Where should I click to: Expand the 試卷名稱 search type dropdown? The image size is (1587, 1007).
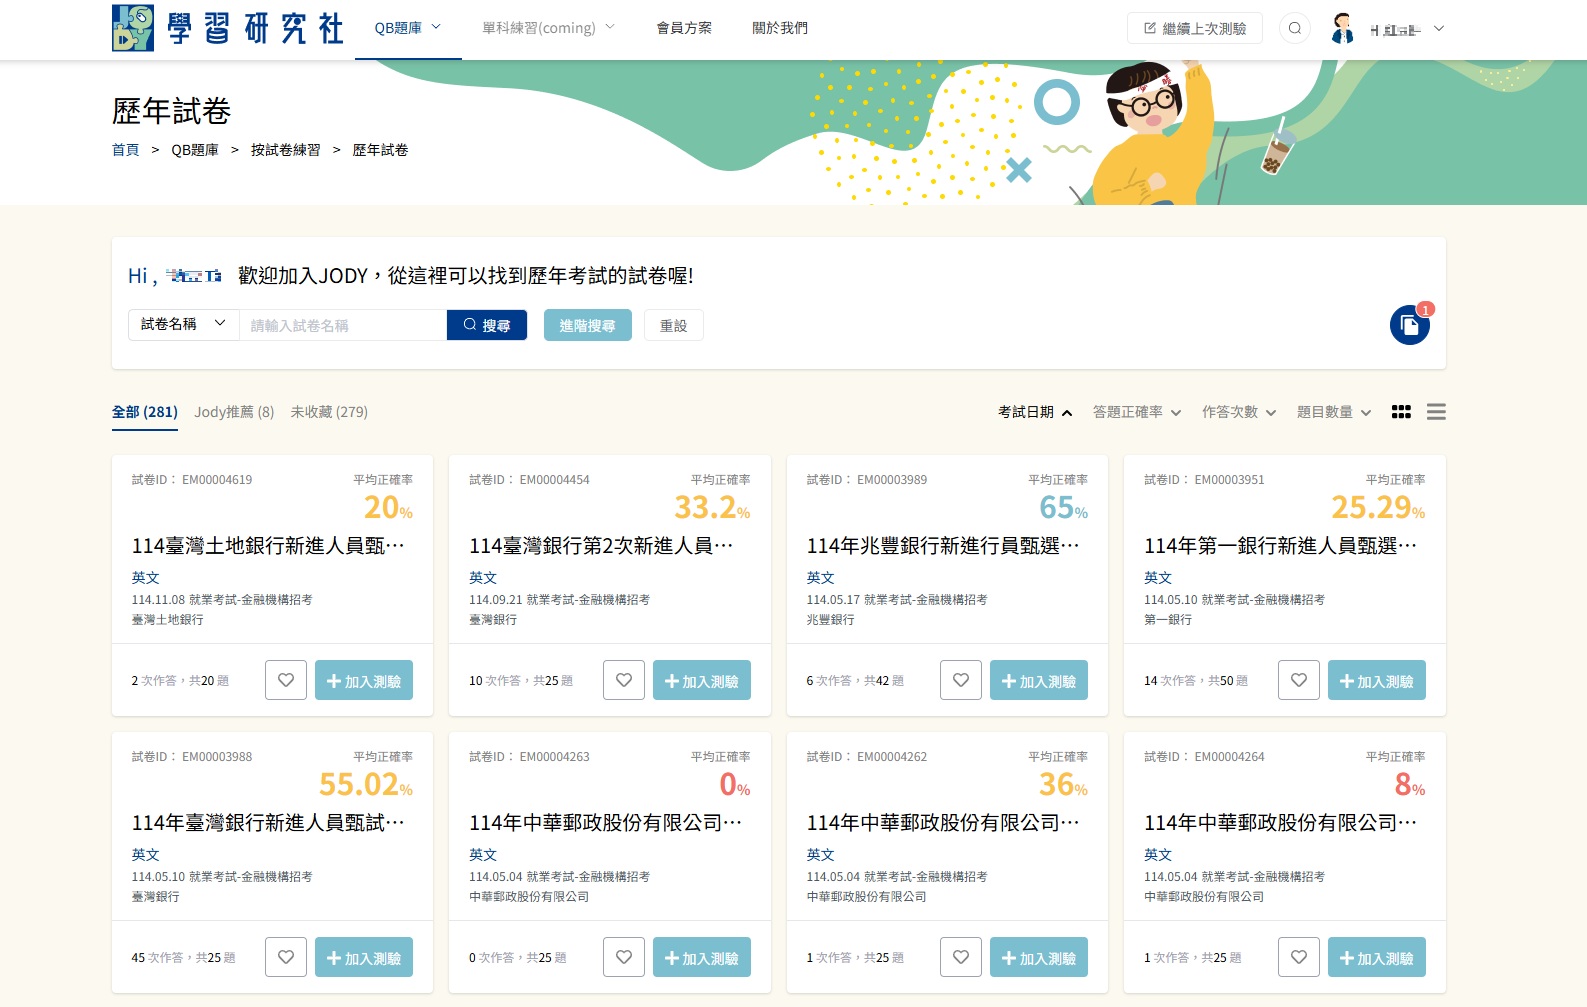[183, 324]
